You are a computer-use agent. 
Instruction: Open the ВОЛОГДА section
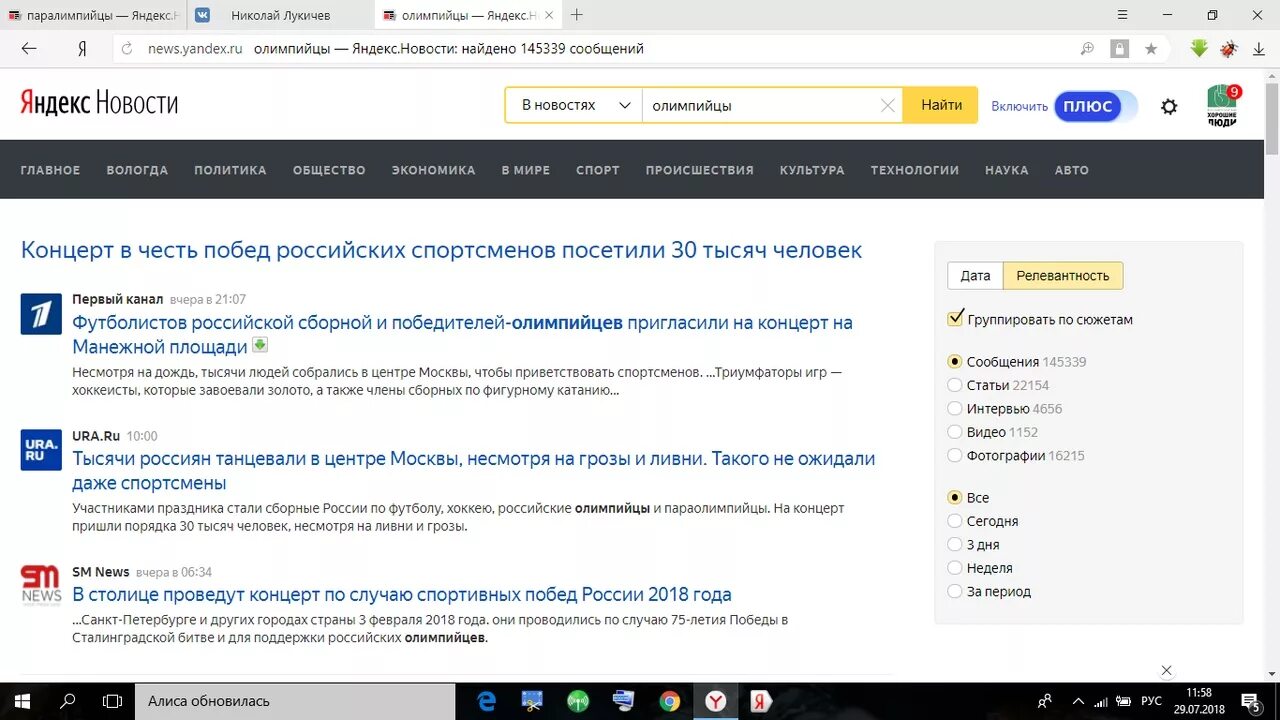(x=137, y=170)
